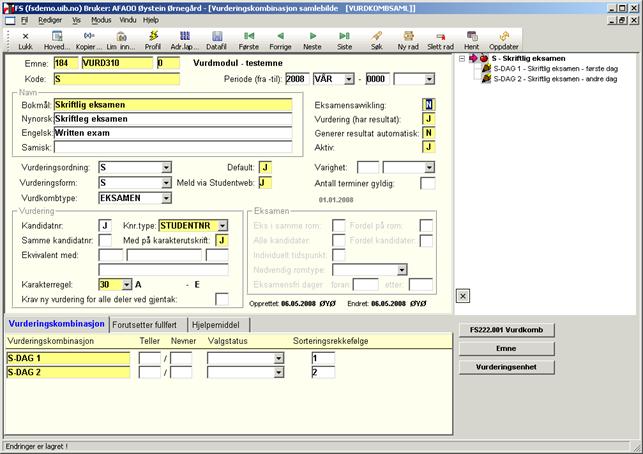This screenshot has height=454, width=643.
Task: Toggle the Samme kandidatnr checkbox
Action: pyautogui.click(x=105, y=240)
